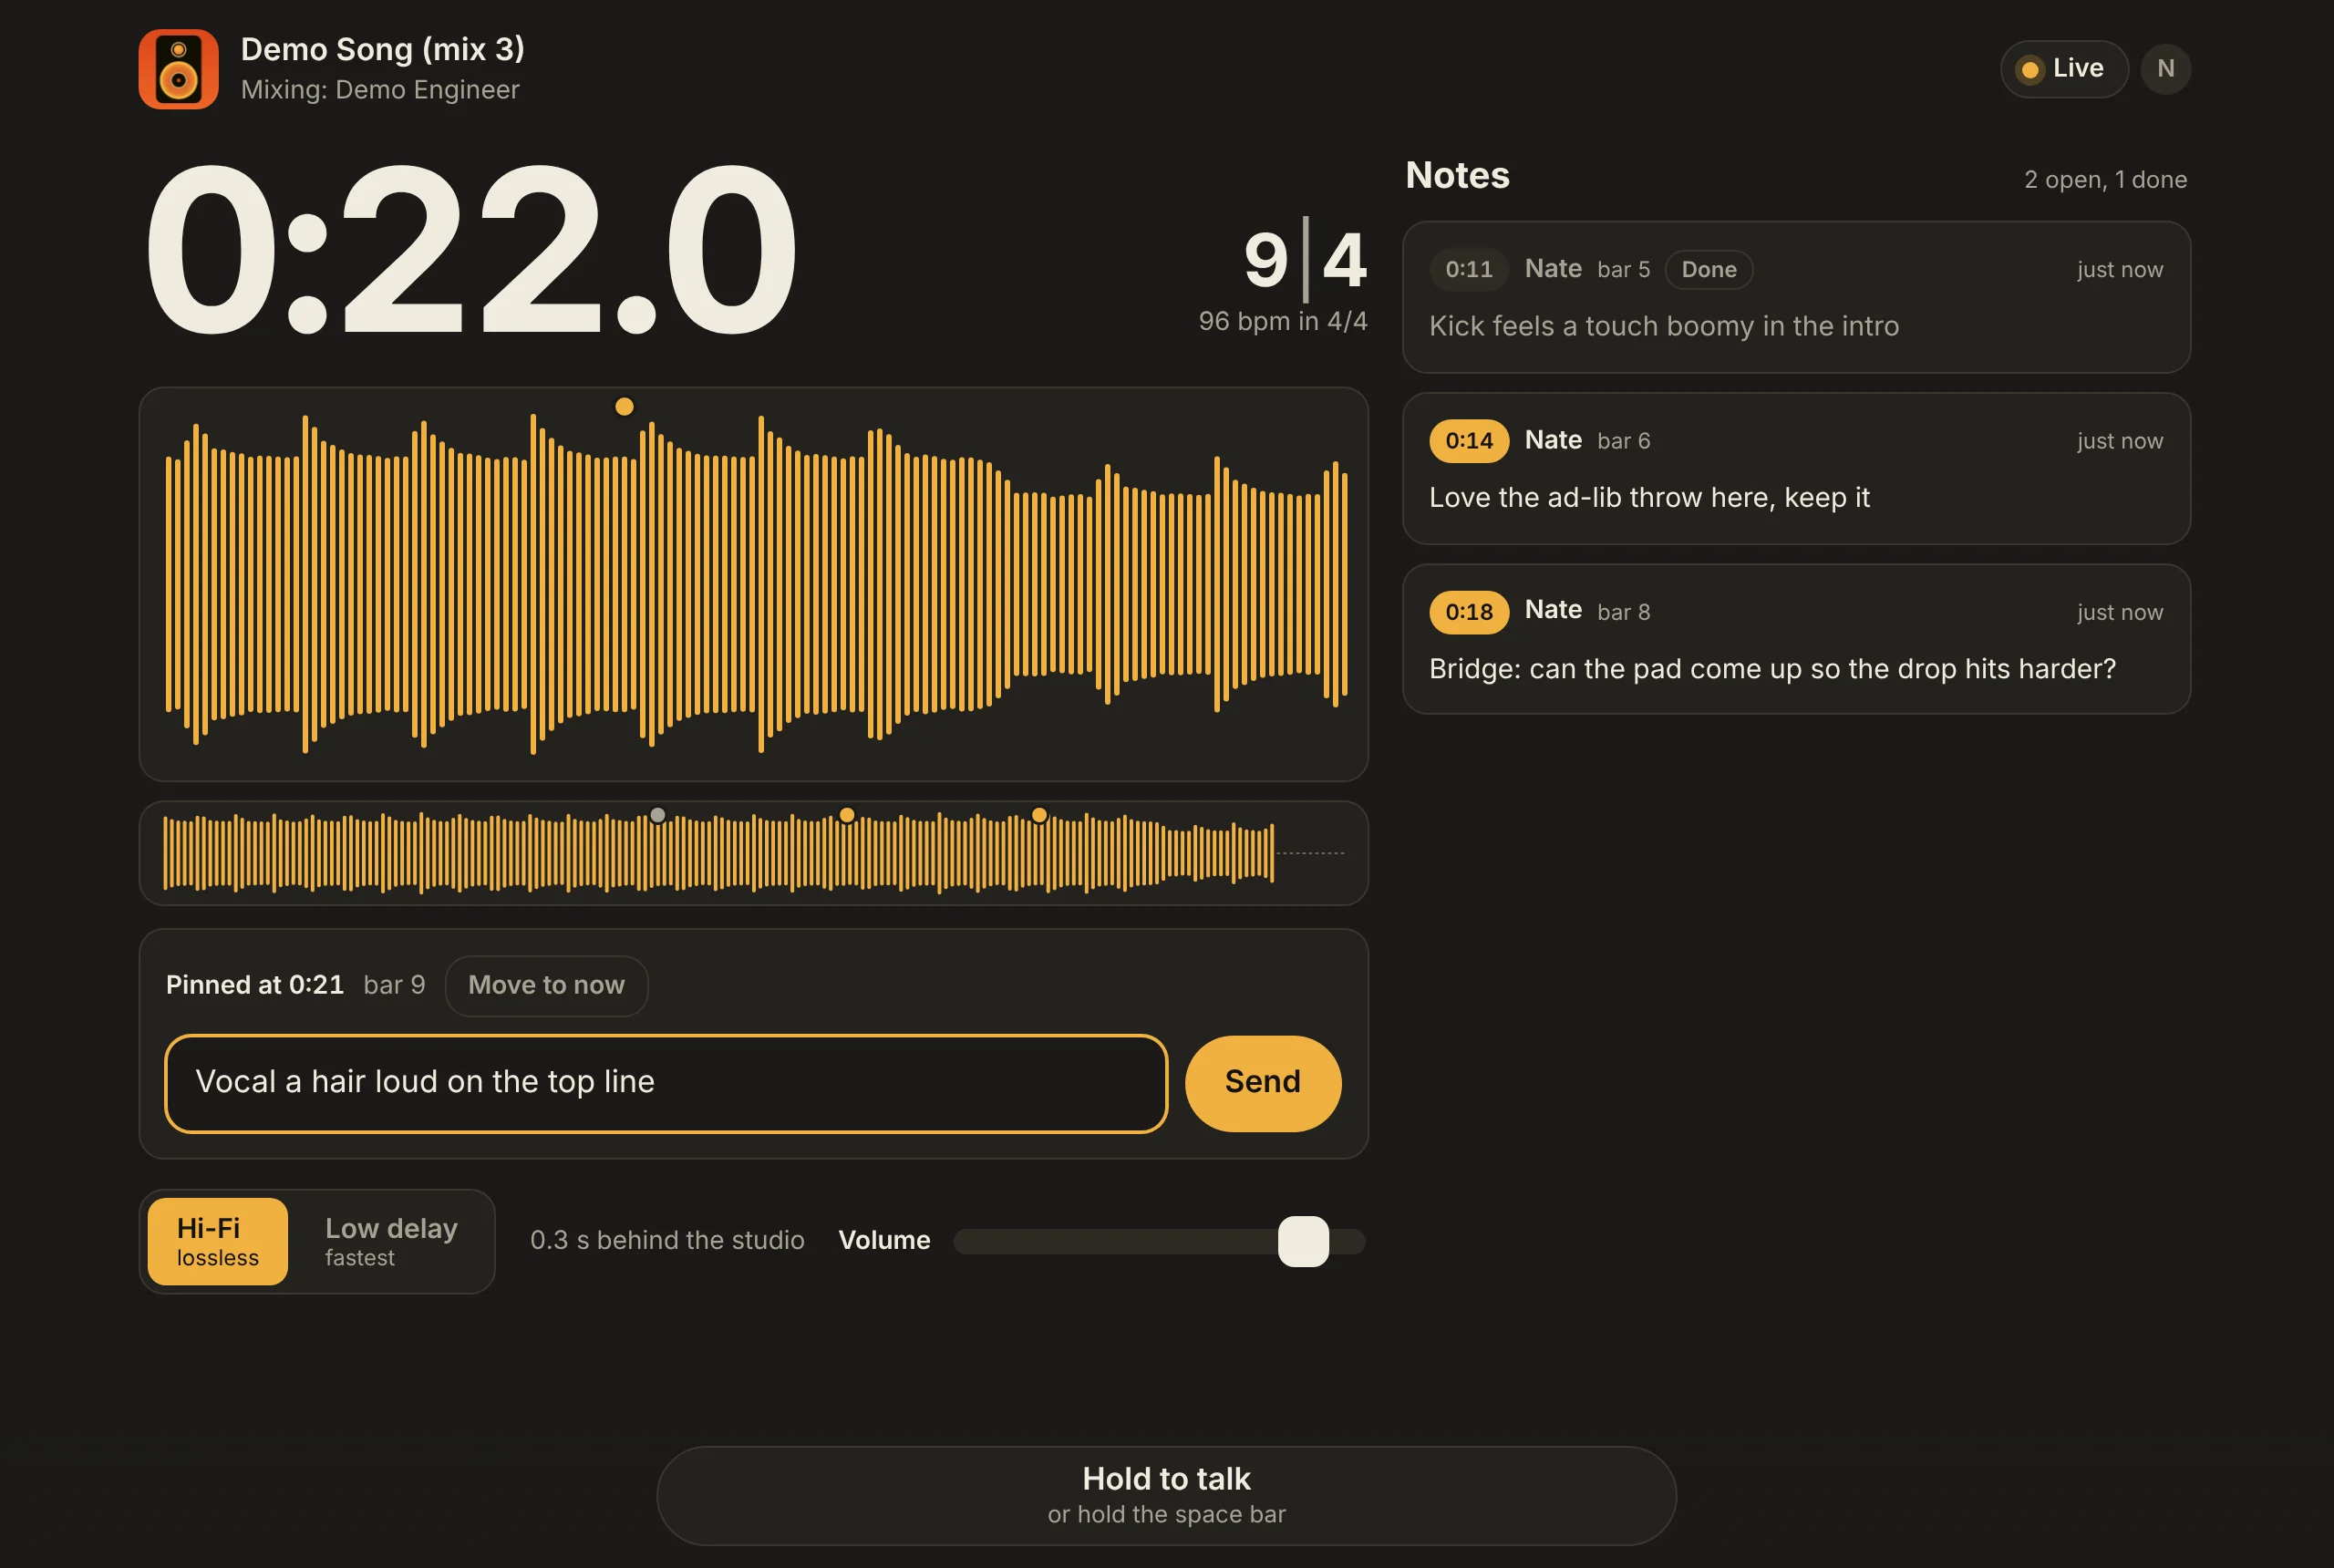Click 'bar 6' label on ad-lib note

pyautogui.click(x=1623, y=441)
